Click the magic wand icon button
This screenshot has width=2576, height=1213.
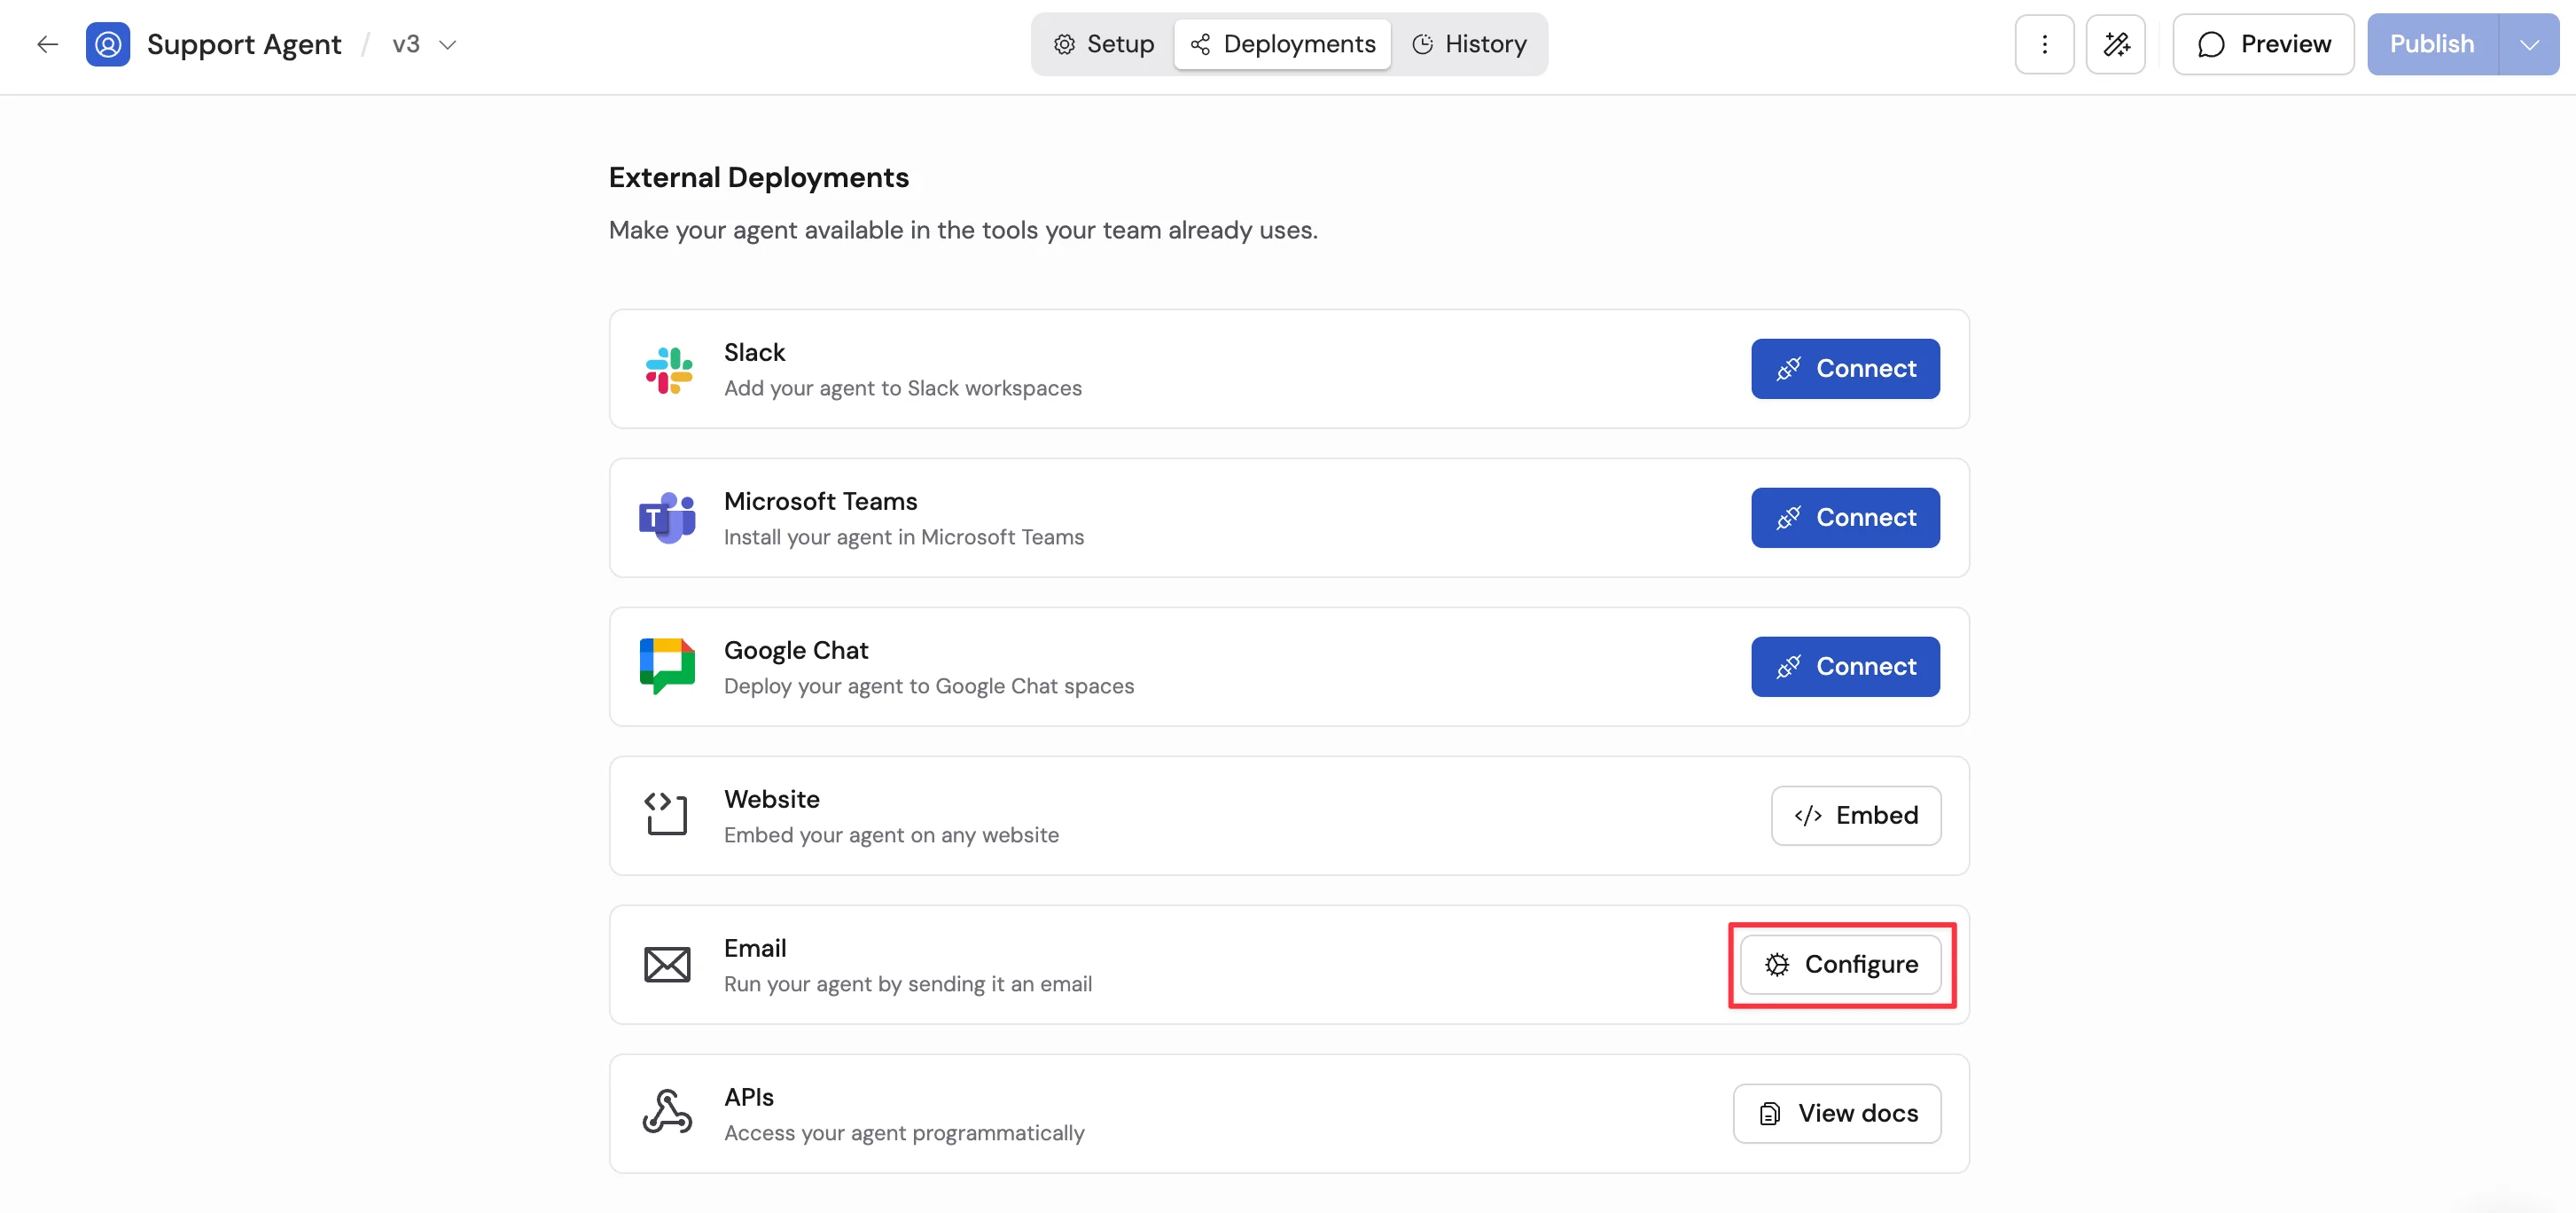tap(2116, 44)
